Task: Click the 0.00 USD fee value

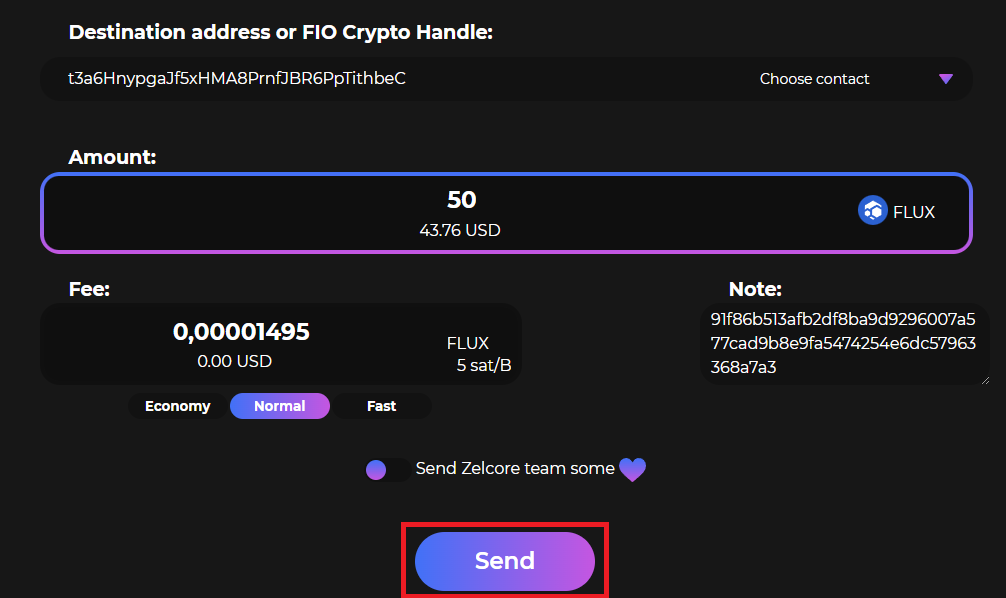Action: [x=235, y=361]
